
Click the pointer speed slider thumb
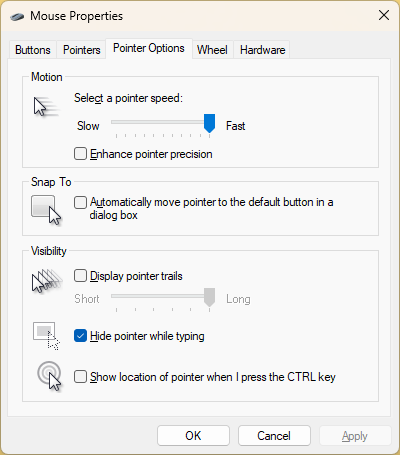click(x=209, y=123)
